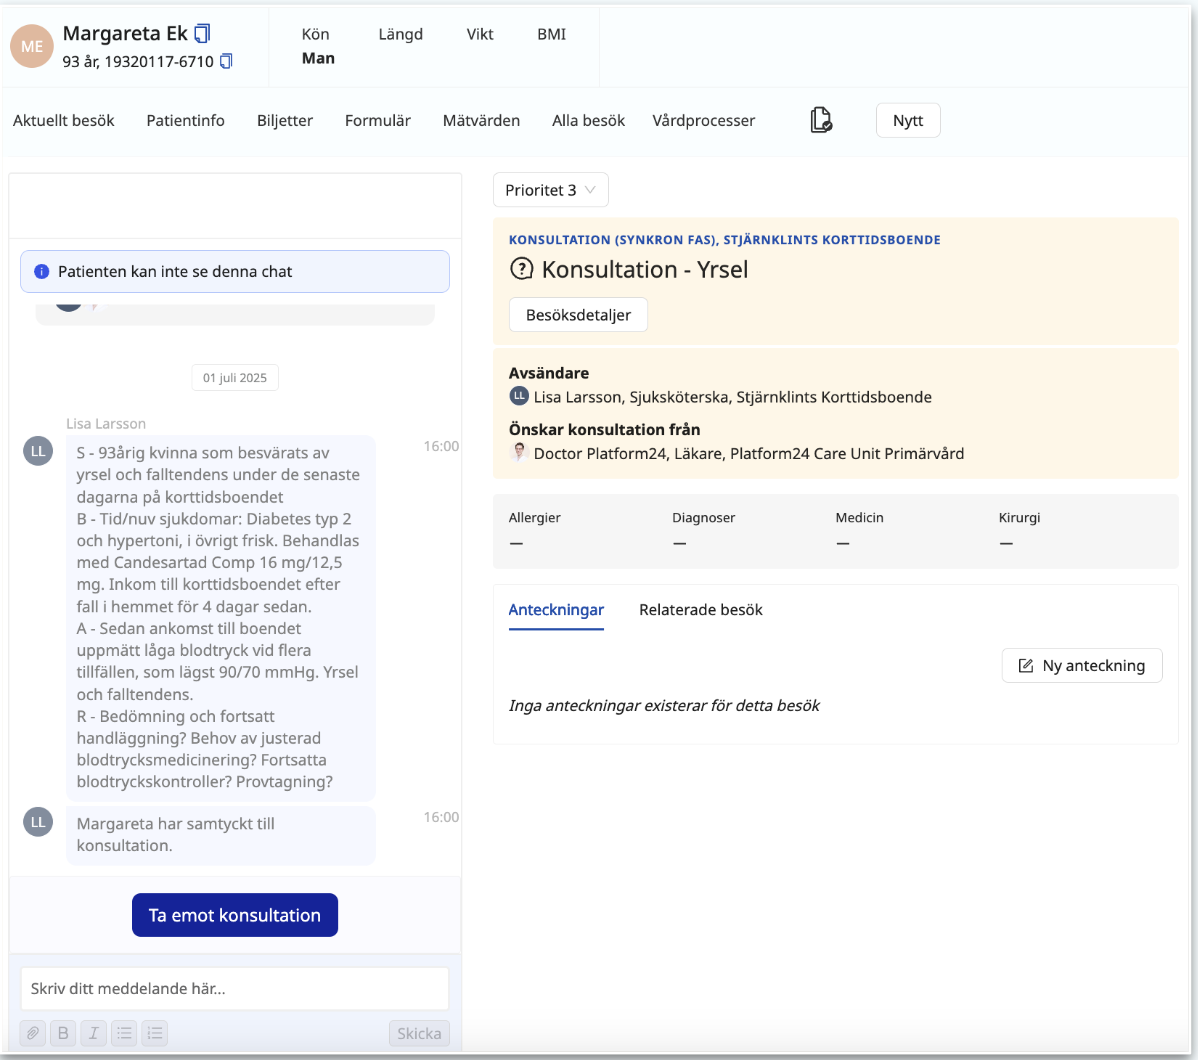This screenshot has height=1060, width=1198.
Task: Copy personal number 19320117-6710 icon
Action: pos(226,61)
